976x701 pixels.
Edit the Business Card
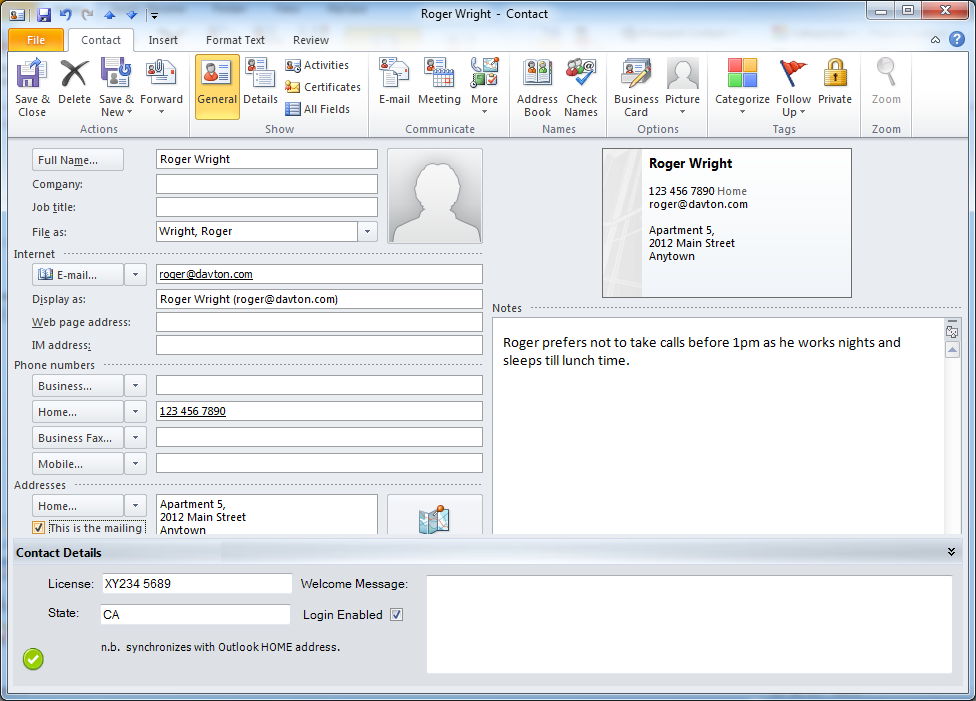tap(636, 87)
